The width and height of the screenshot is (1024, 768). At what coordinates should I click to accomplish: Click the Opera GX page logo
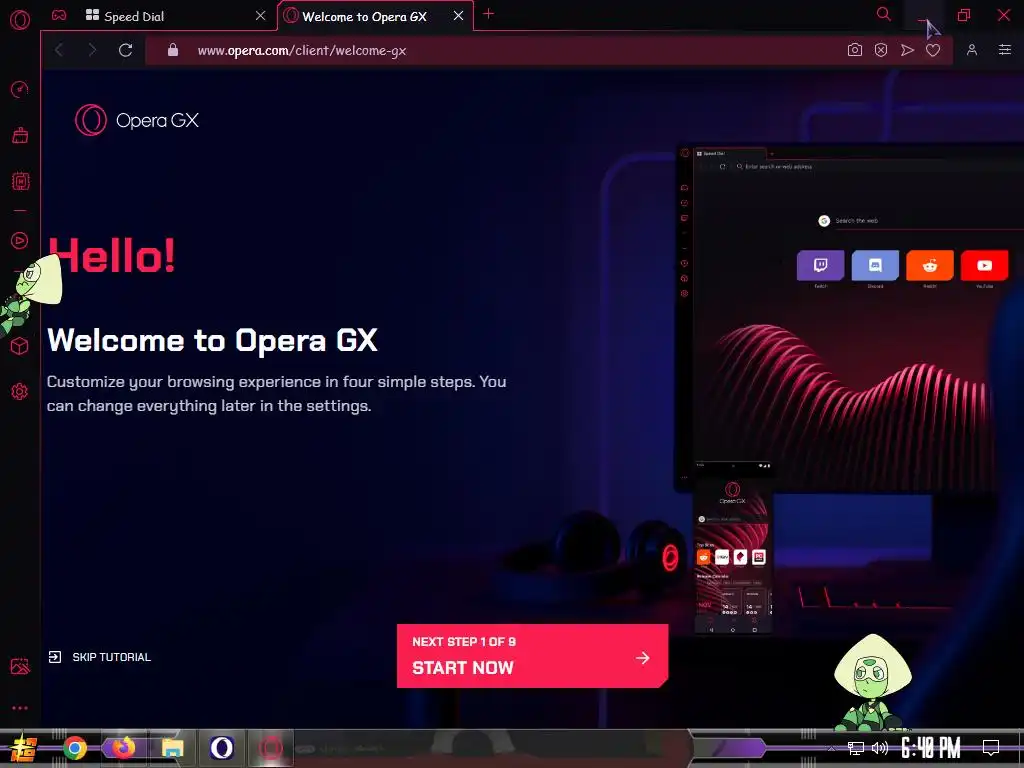click(136, 120)
